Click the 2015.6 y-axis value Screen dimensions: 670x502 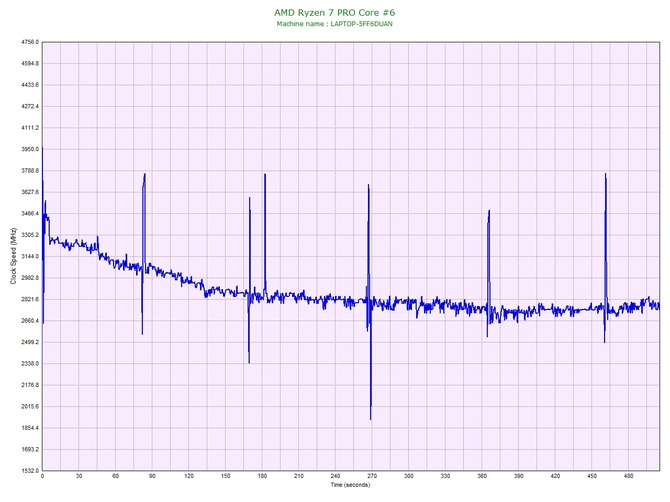(x=30, y=406)
